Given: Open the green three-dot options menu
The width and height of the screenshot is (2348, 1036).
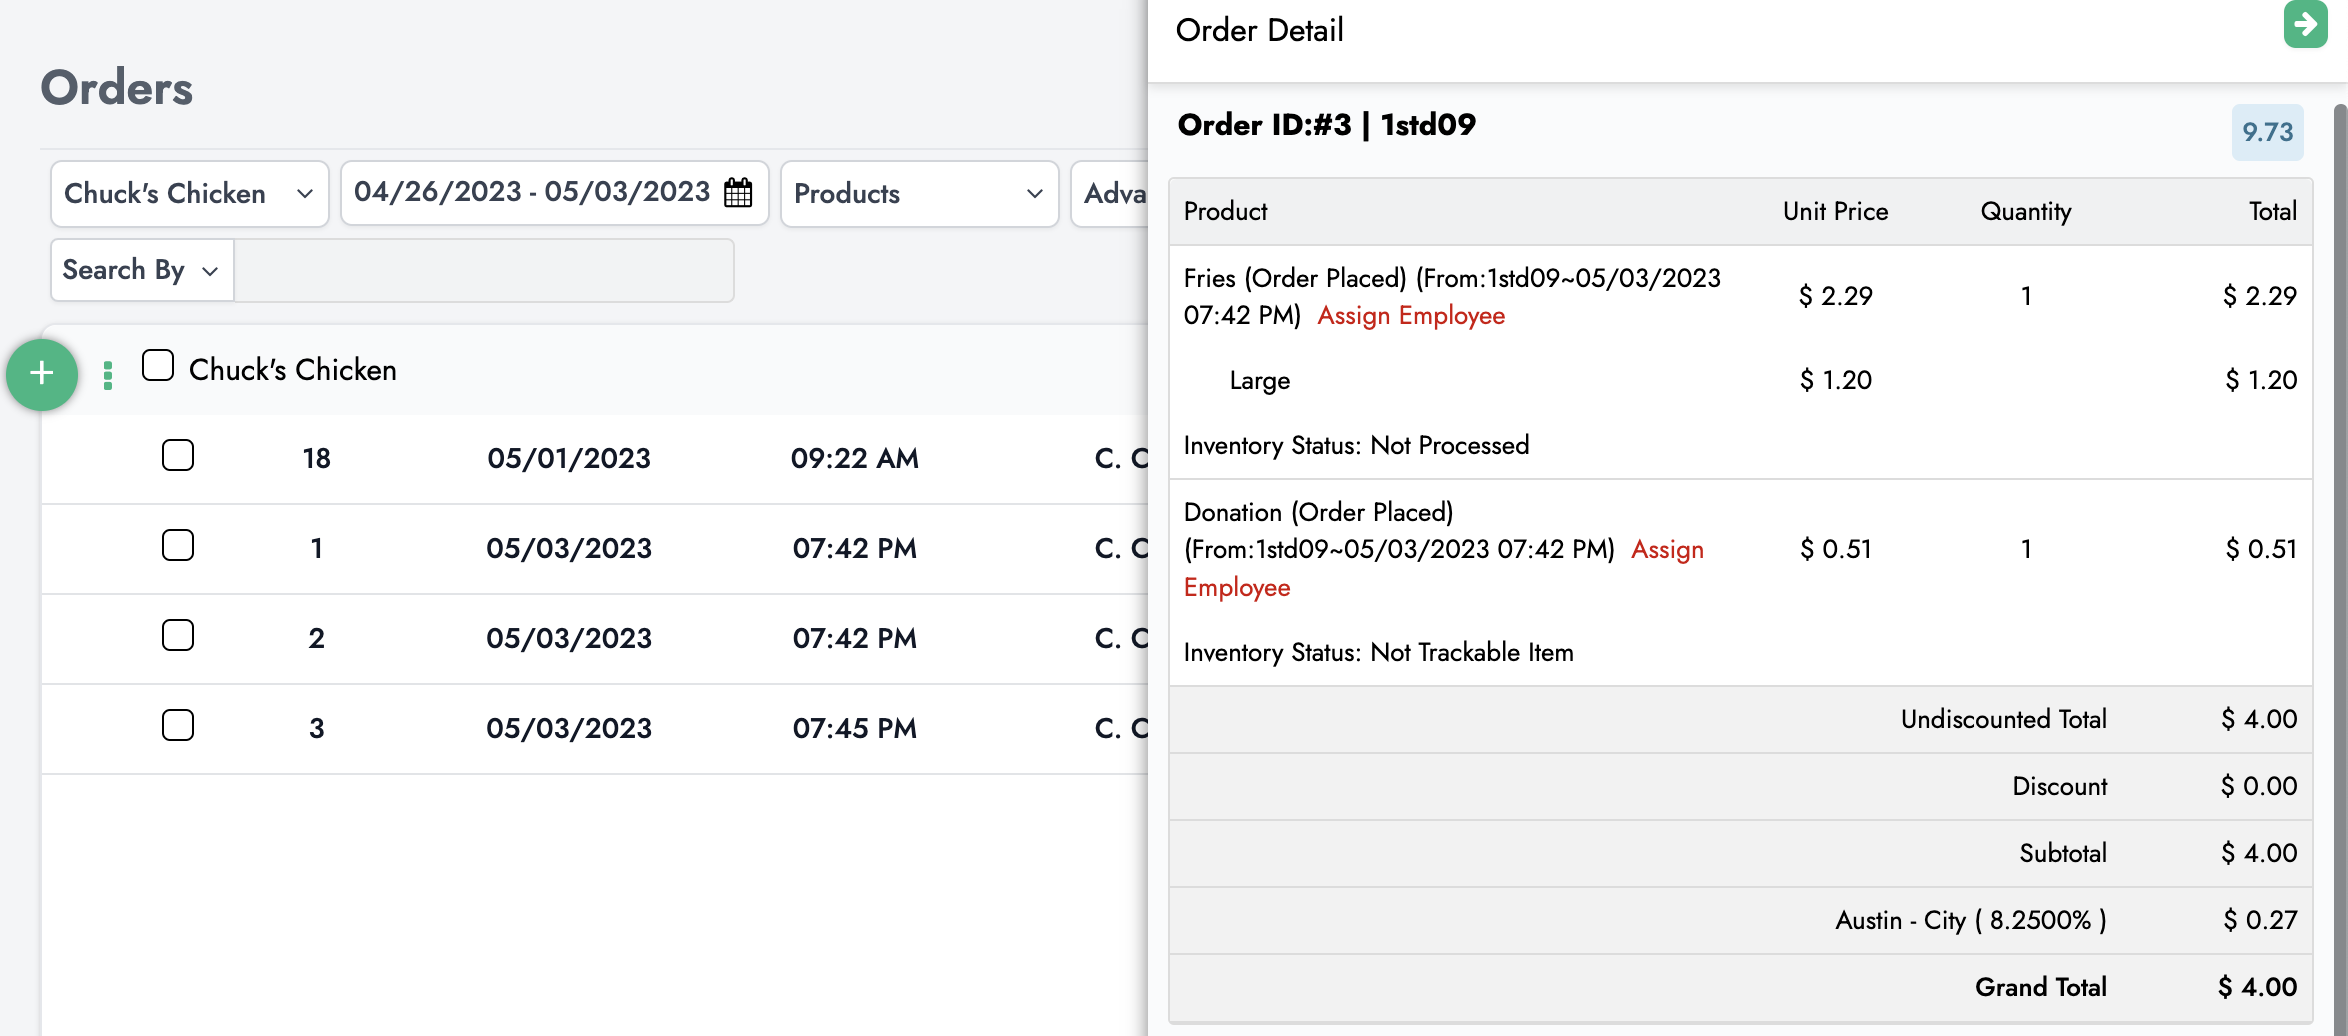Looking at the screenshot, I should pyautogui.click(x=108, y=375).
